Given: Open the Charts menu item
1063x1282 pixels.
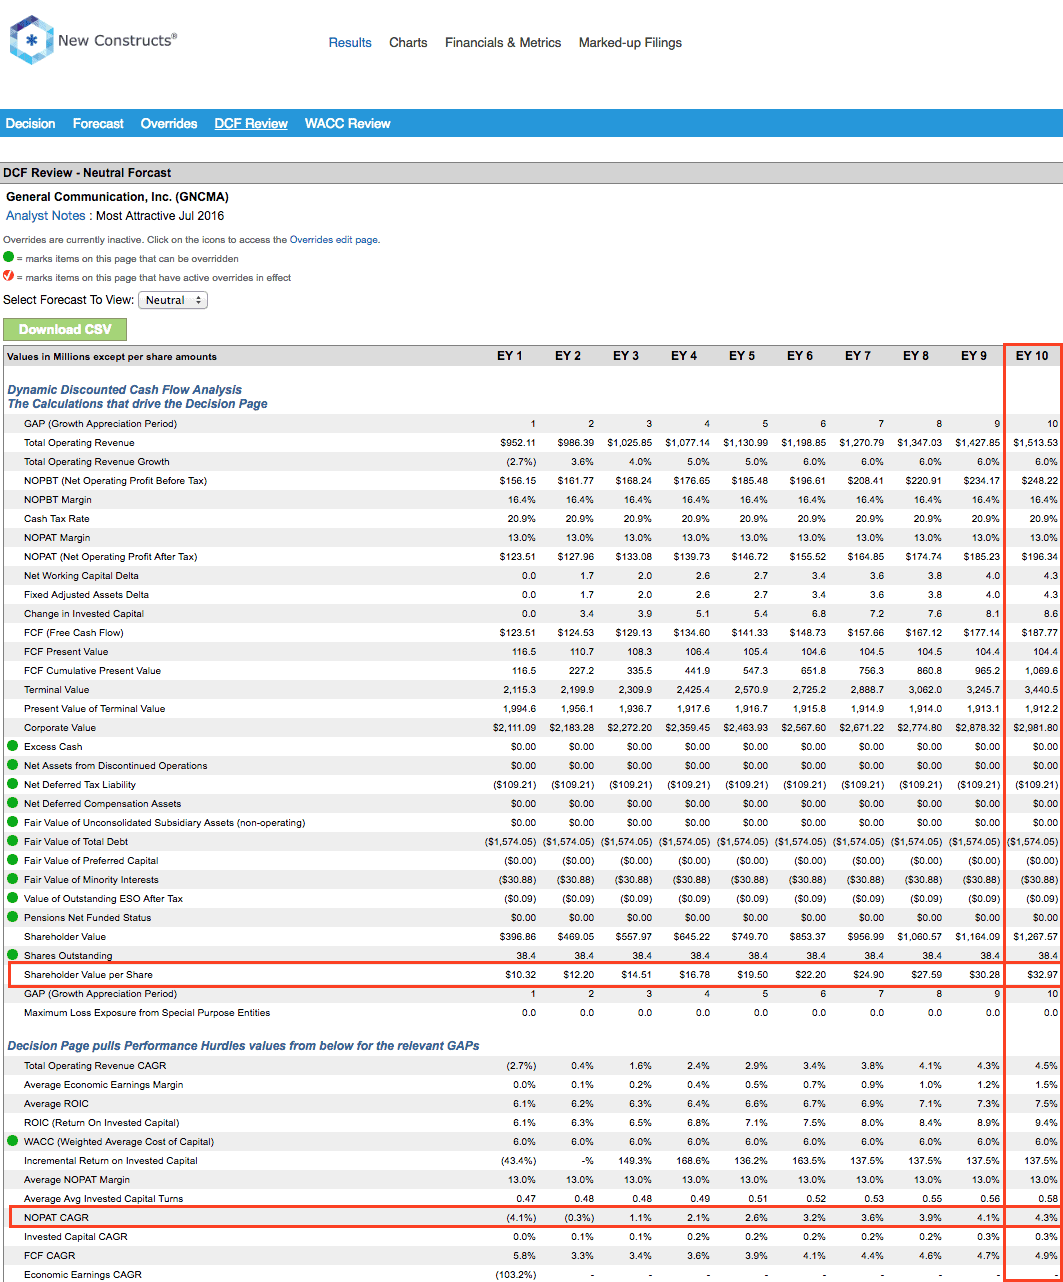Looking at the screenshot, I should coord(408,43).
